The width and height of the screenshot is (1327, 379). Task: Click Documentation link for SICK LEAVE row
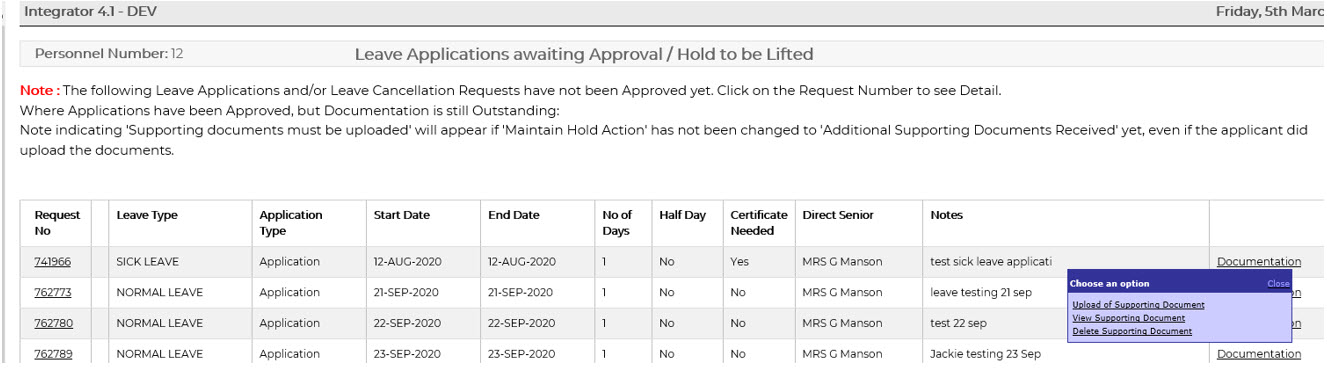(1259, 262)
